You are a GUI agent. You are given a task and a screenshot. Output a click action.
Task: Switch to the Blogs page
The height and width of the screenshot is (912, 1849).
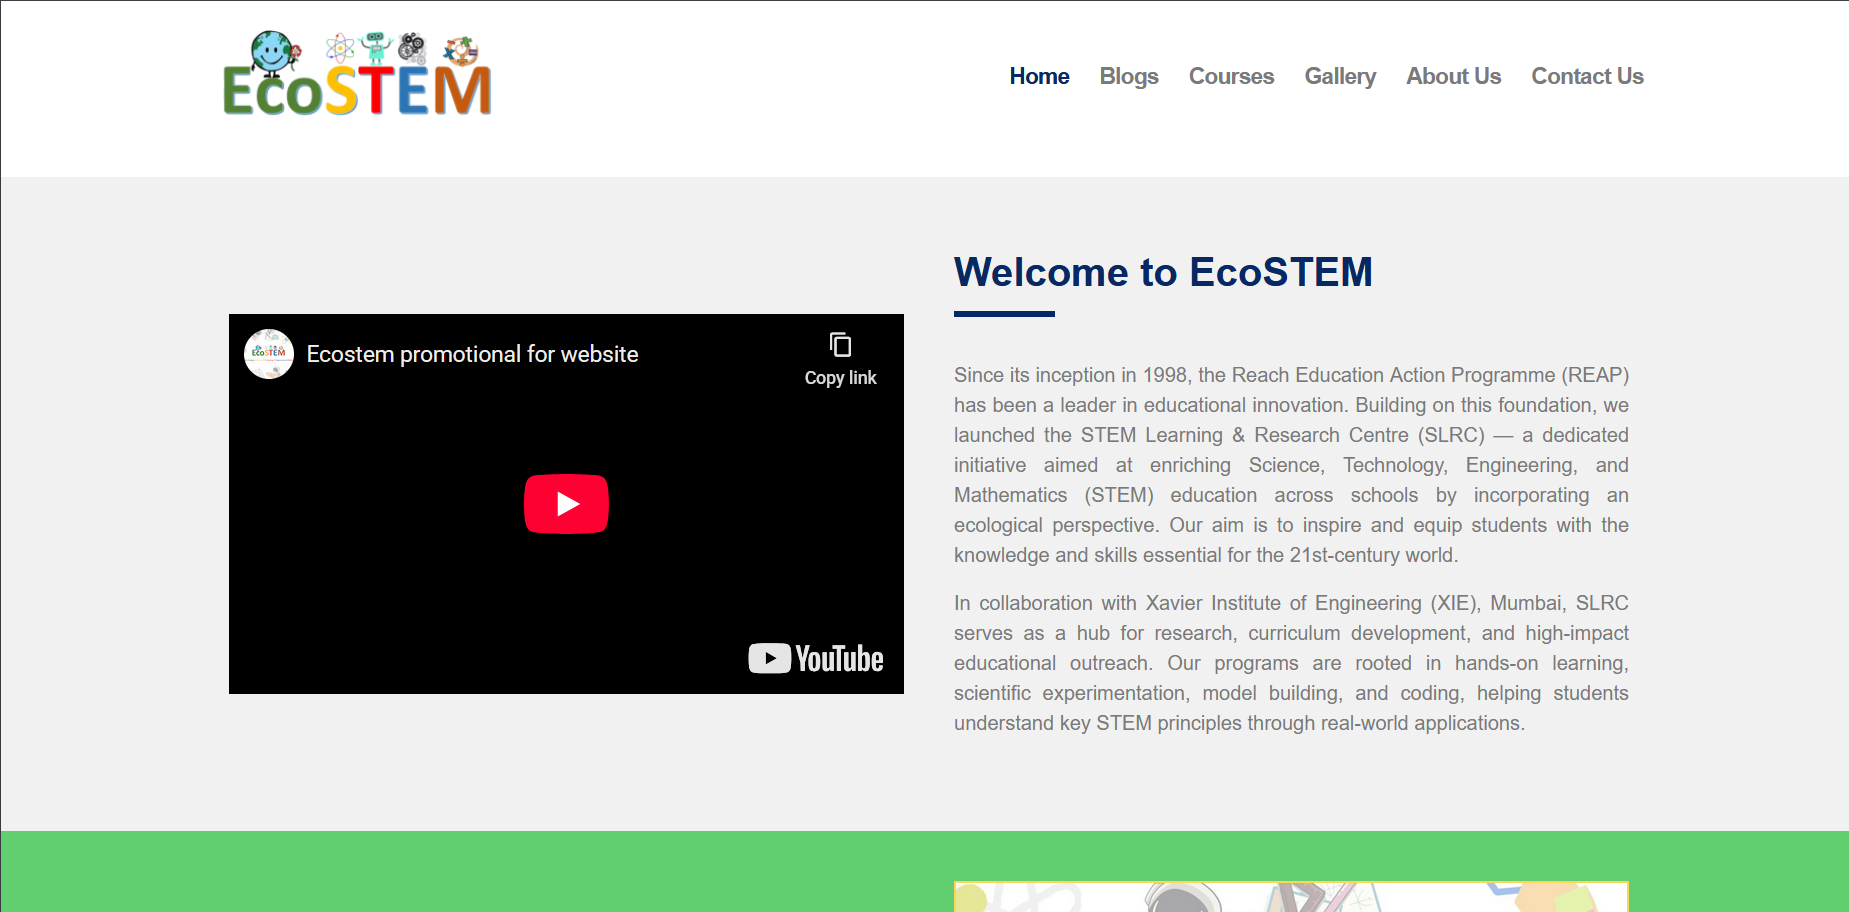tap(1128, 76)
